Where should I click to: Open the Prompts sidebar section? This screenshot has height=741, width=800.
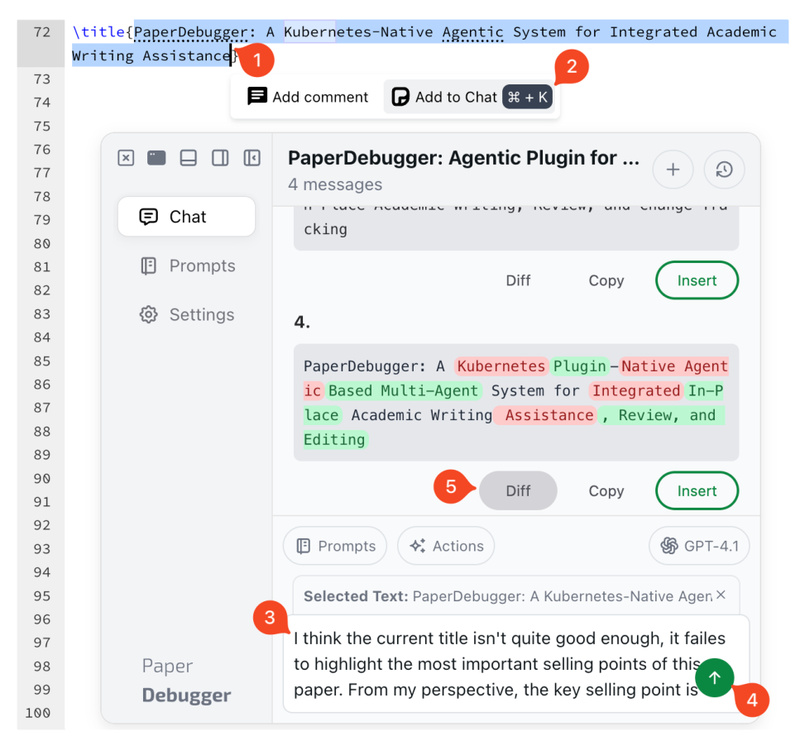(189, 266)
